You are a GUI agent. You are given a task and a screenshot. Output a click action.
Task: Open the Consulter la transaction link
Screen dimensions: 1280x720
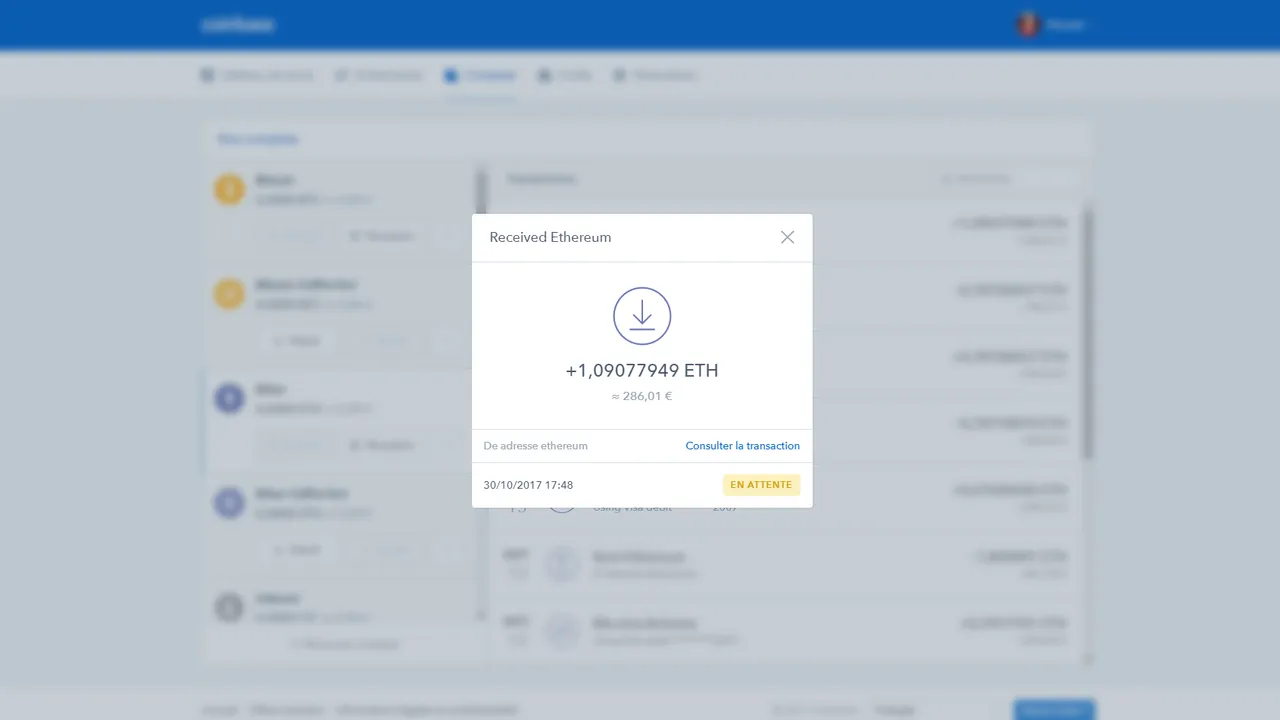742,446
